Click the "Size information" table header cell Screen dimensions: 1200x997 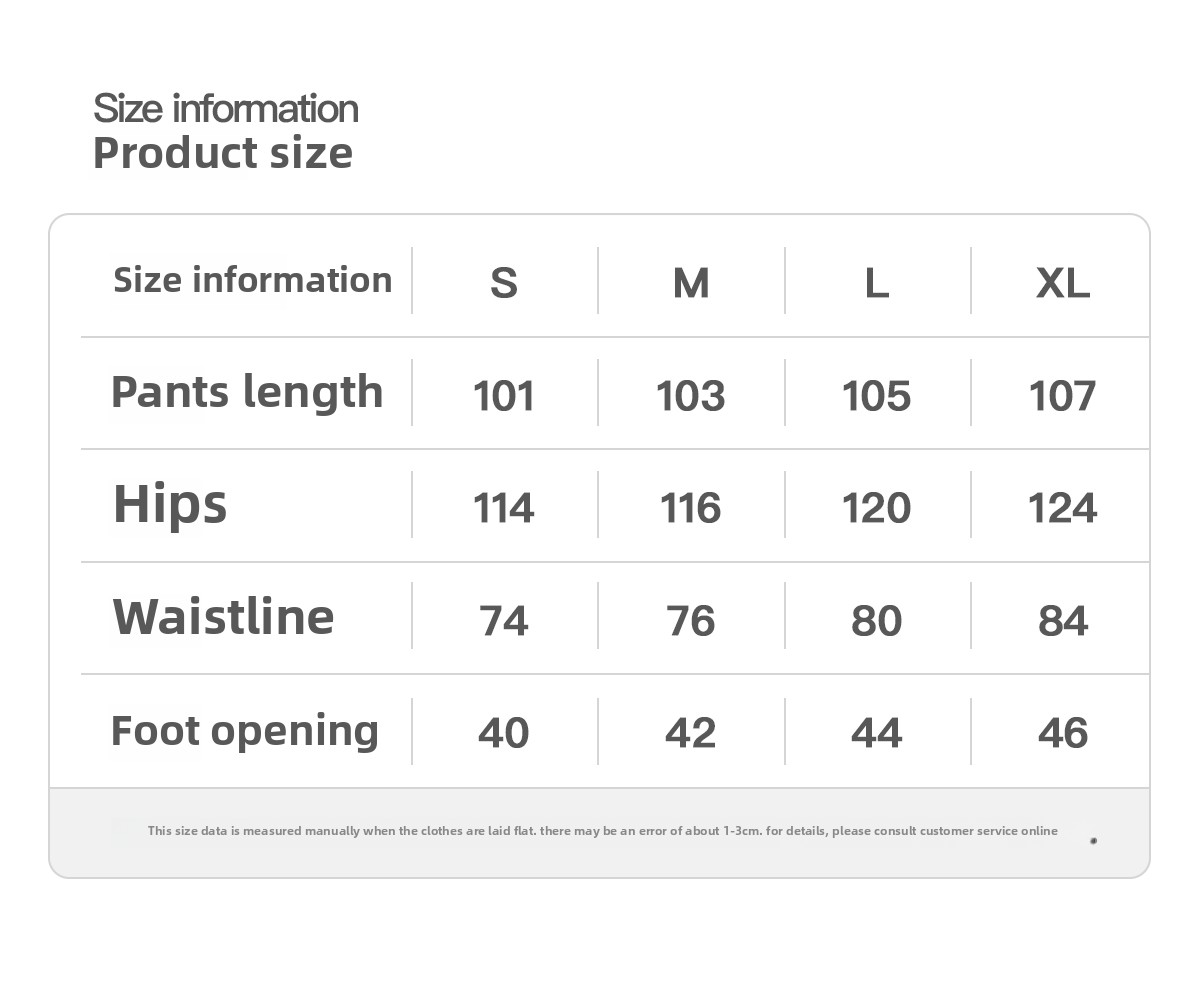[x=252, y=280]
